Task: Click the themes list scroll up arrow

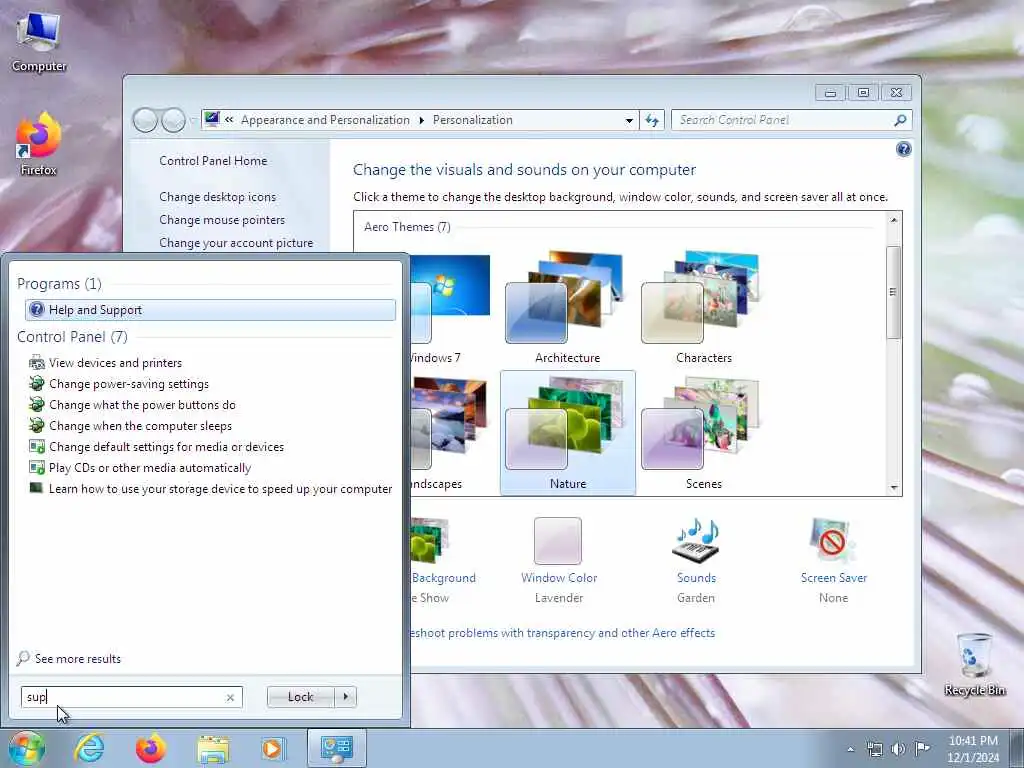Action: point(893,221)
